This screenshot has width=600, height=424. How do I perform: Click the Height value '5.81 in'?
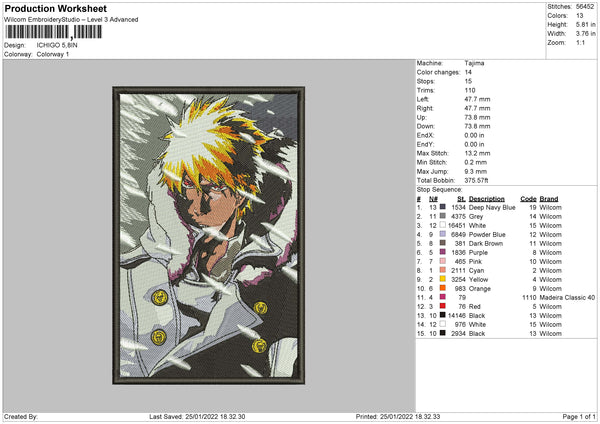pyautogui.click(x=585, y=24)
